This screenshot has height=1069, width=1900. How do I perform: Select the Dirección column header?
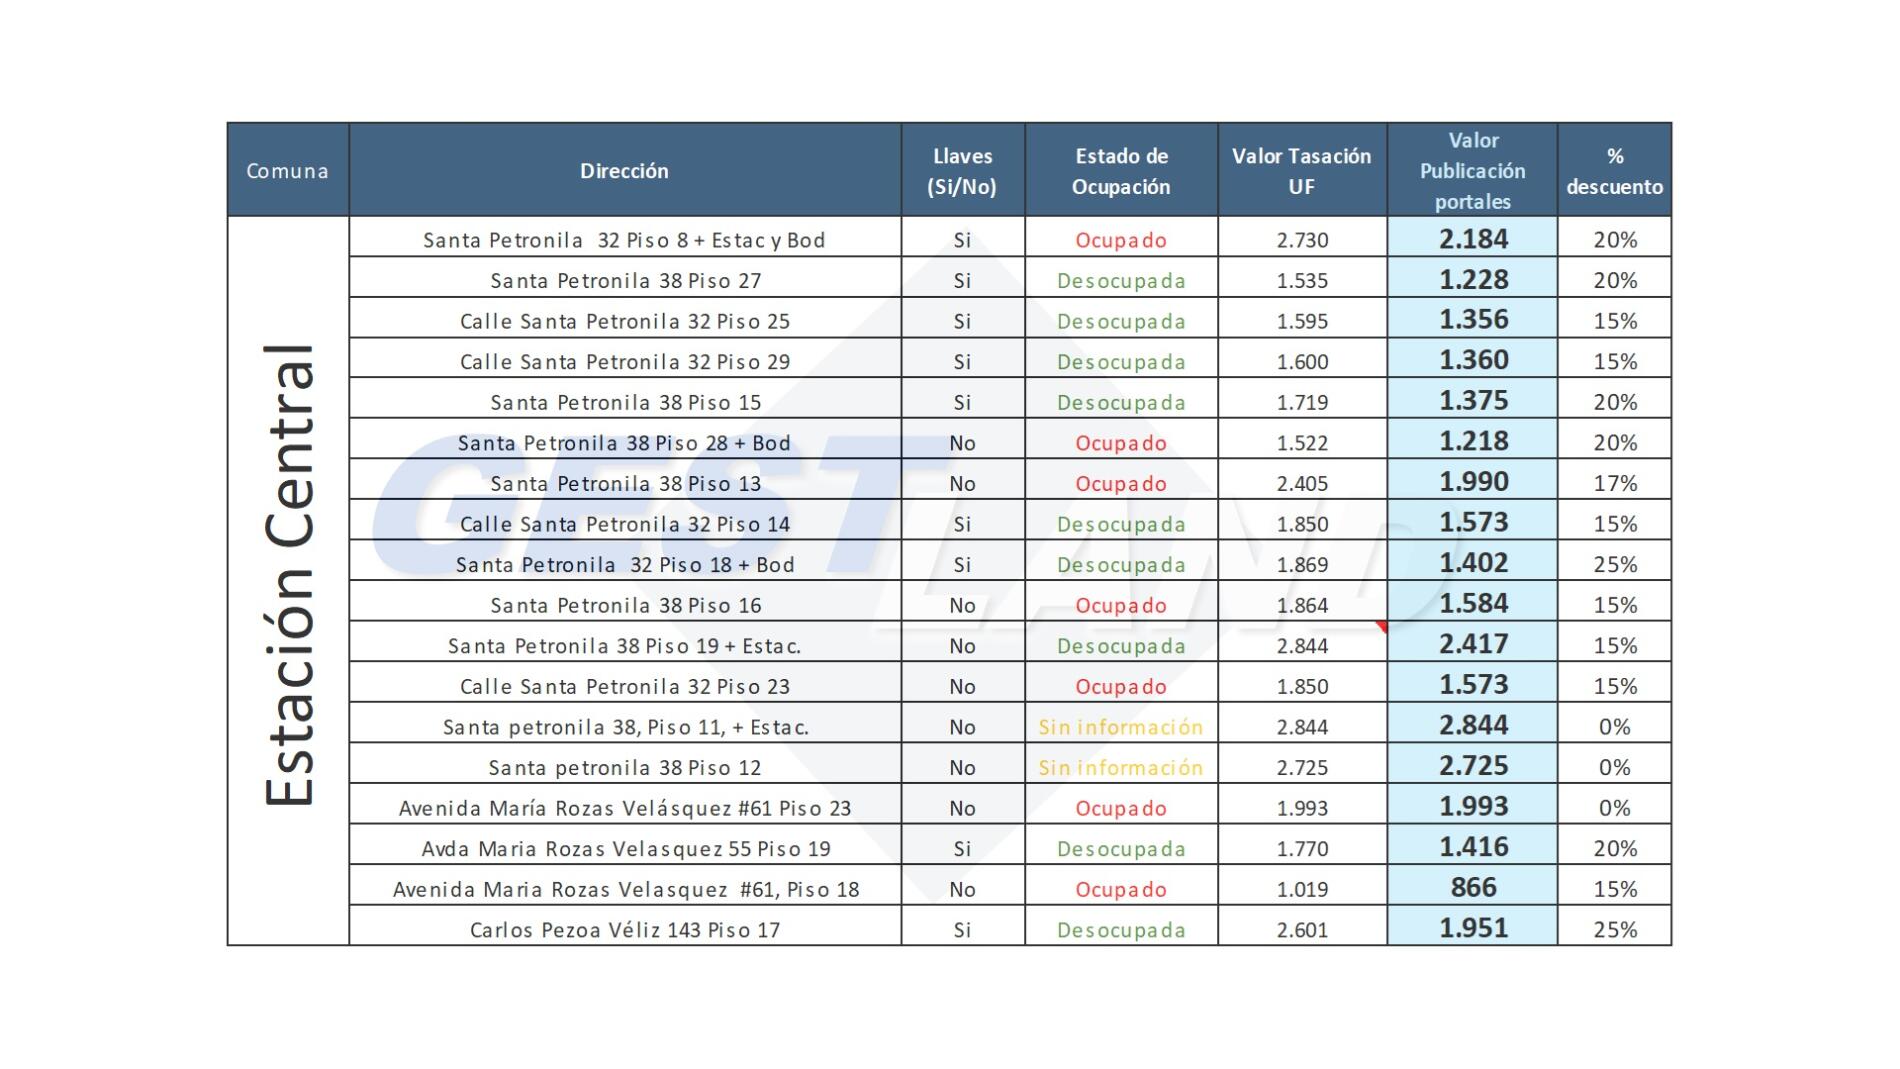pos(625,170)
